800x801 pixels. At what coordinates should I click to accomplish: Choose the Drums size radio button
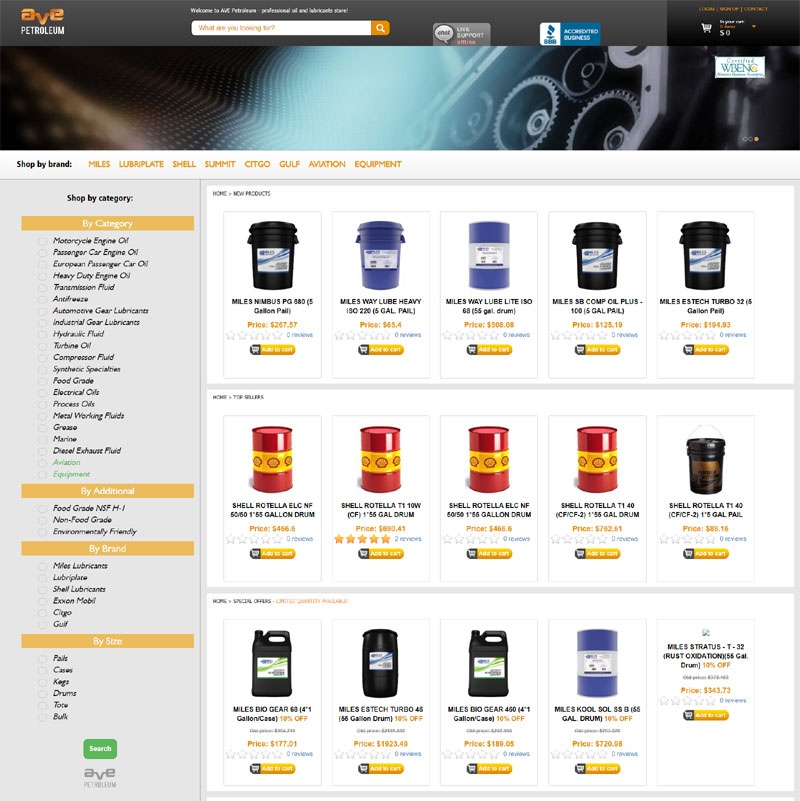(42, 693)
